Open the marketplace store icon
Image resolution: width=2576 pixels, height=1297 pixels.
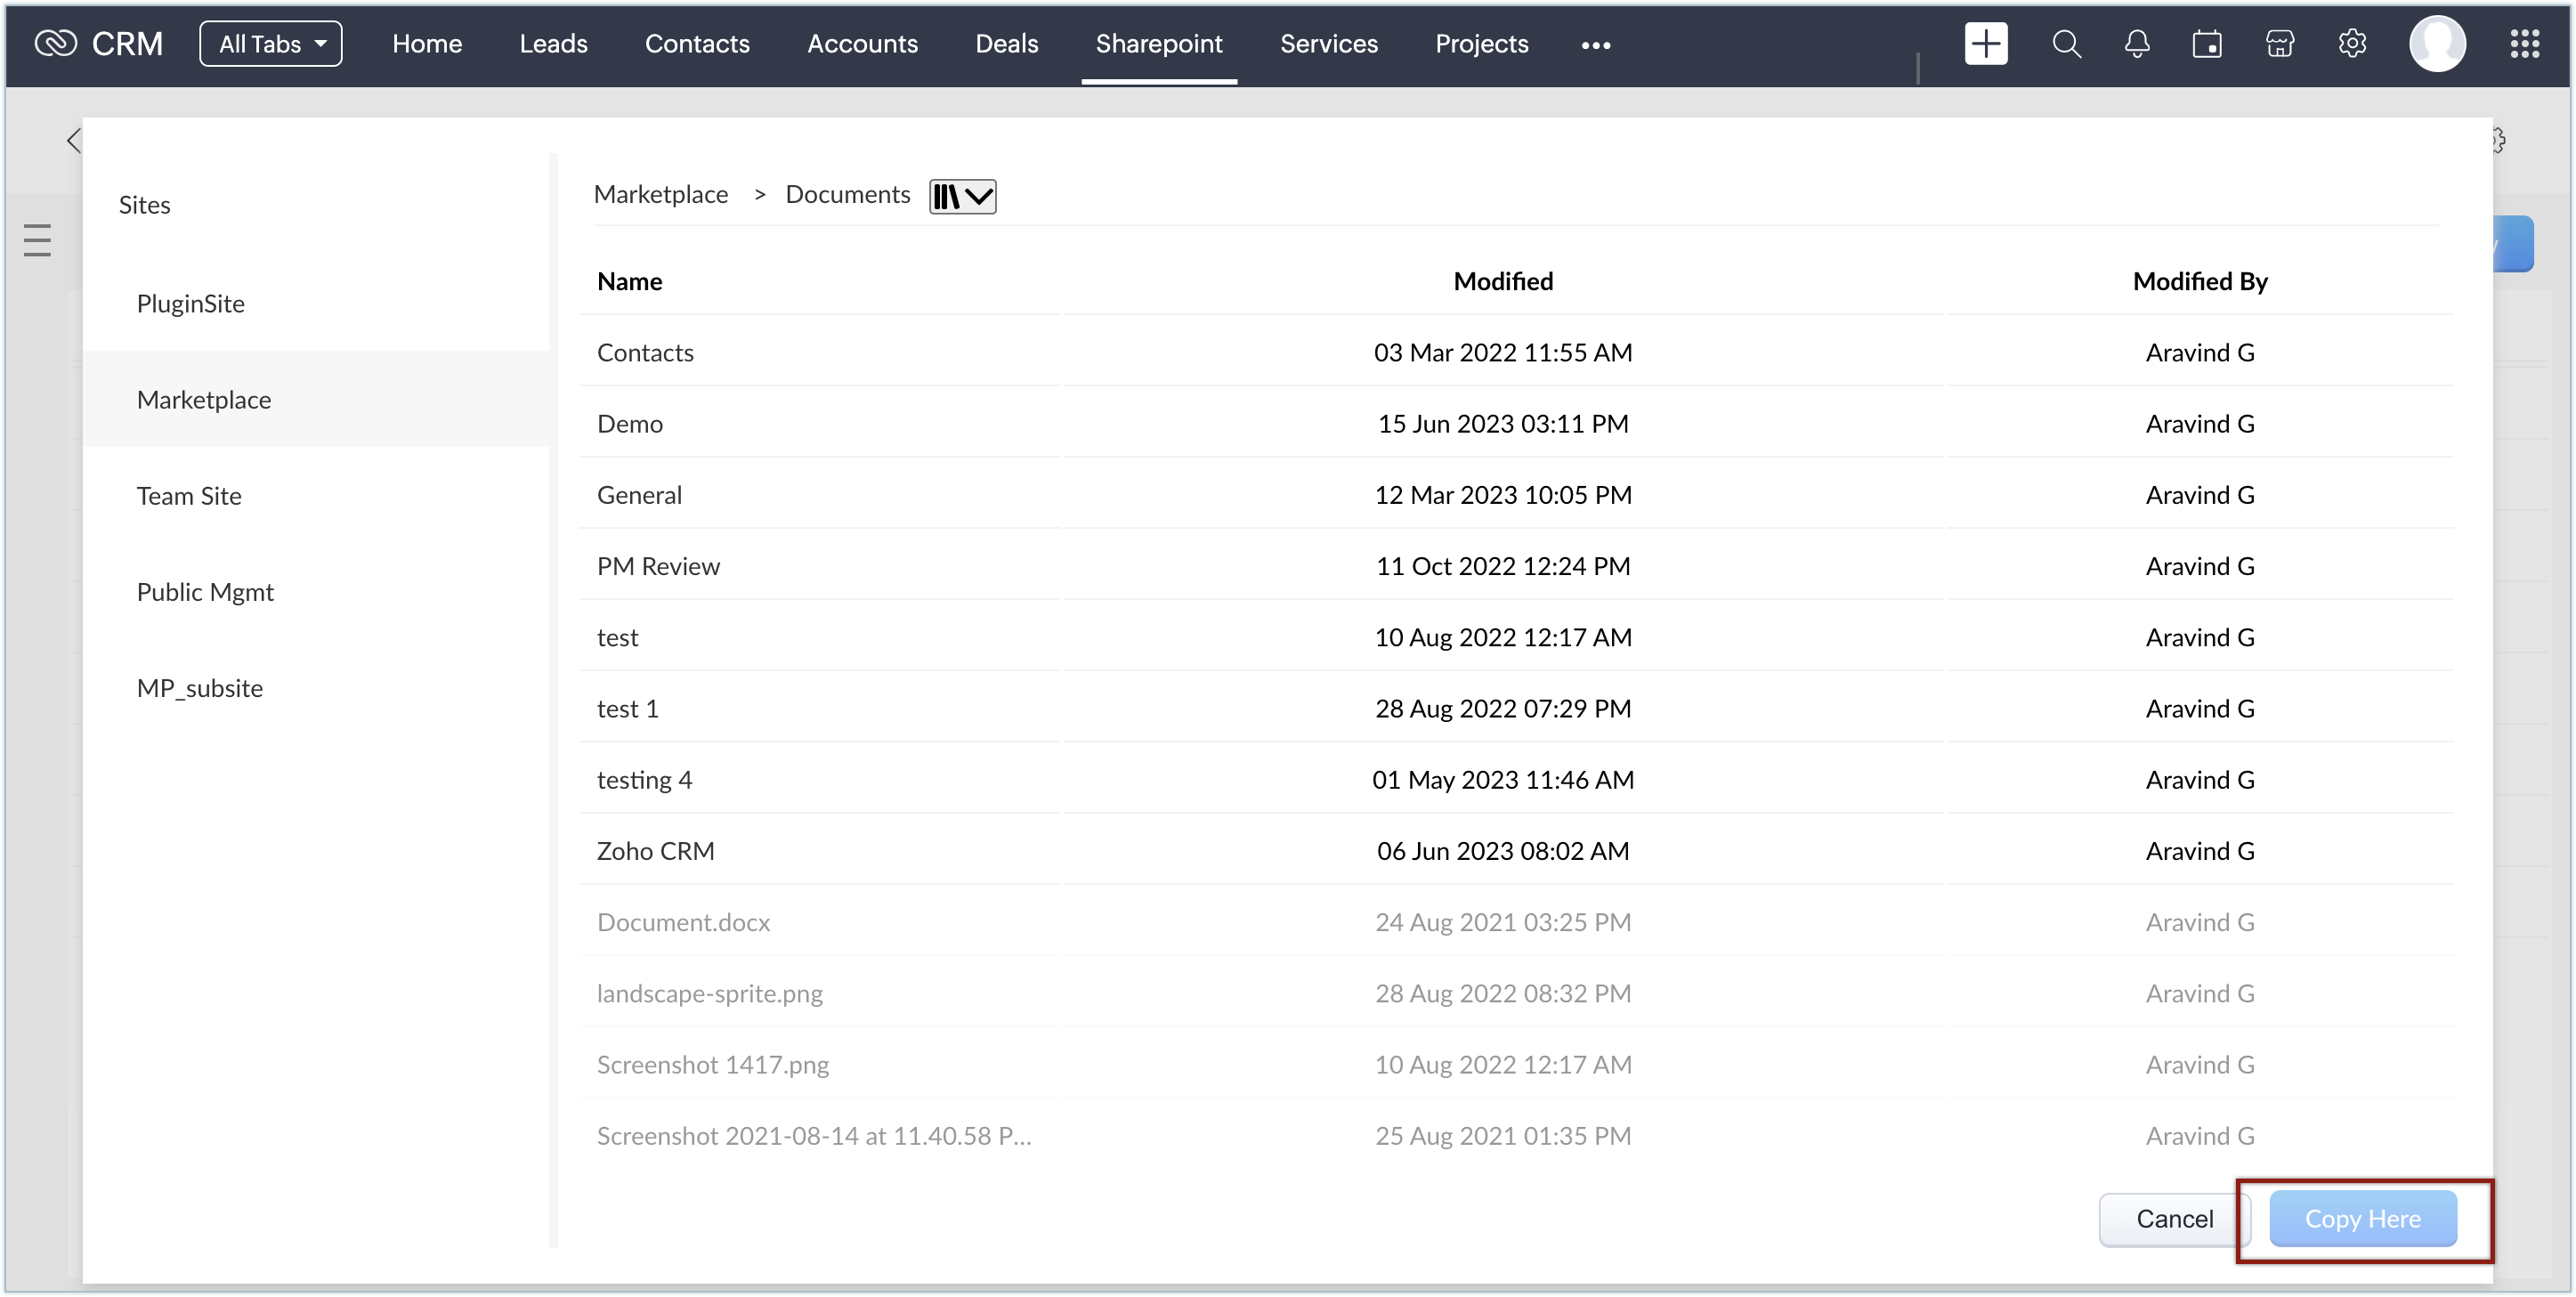point(2279,44)
